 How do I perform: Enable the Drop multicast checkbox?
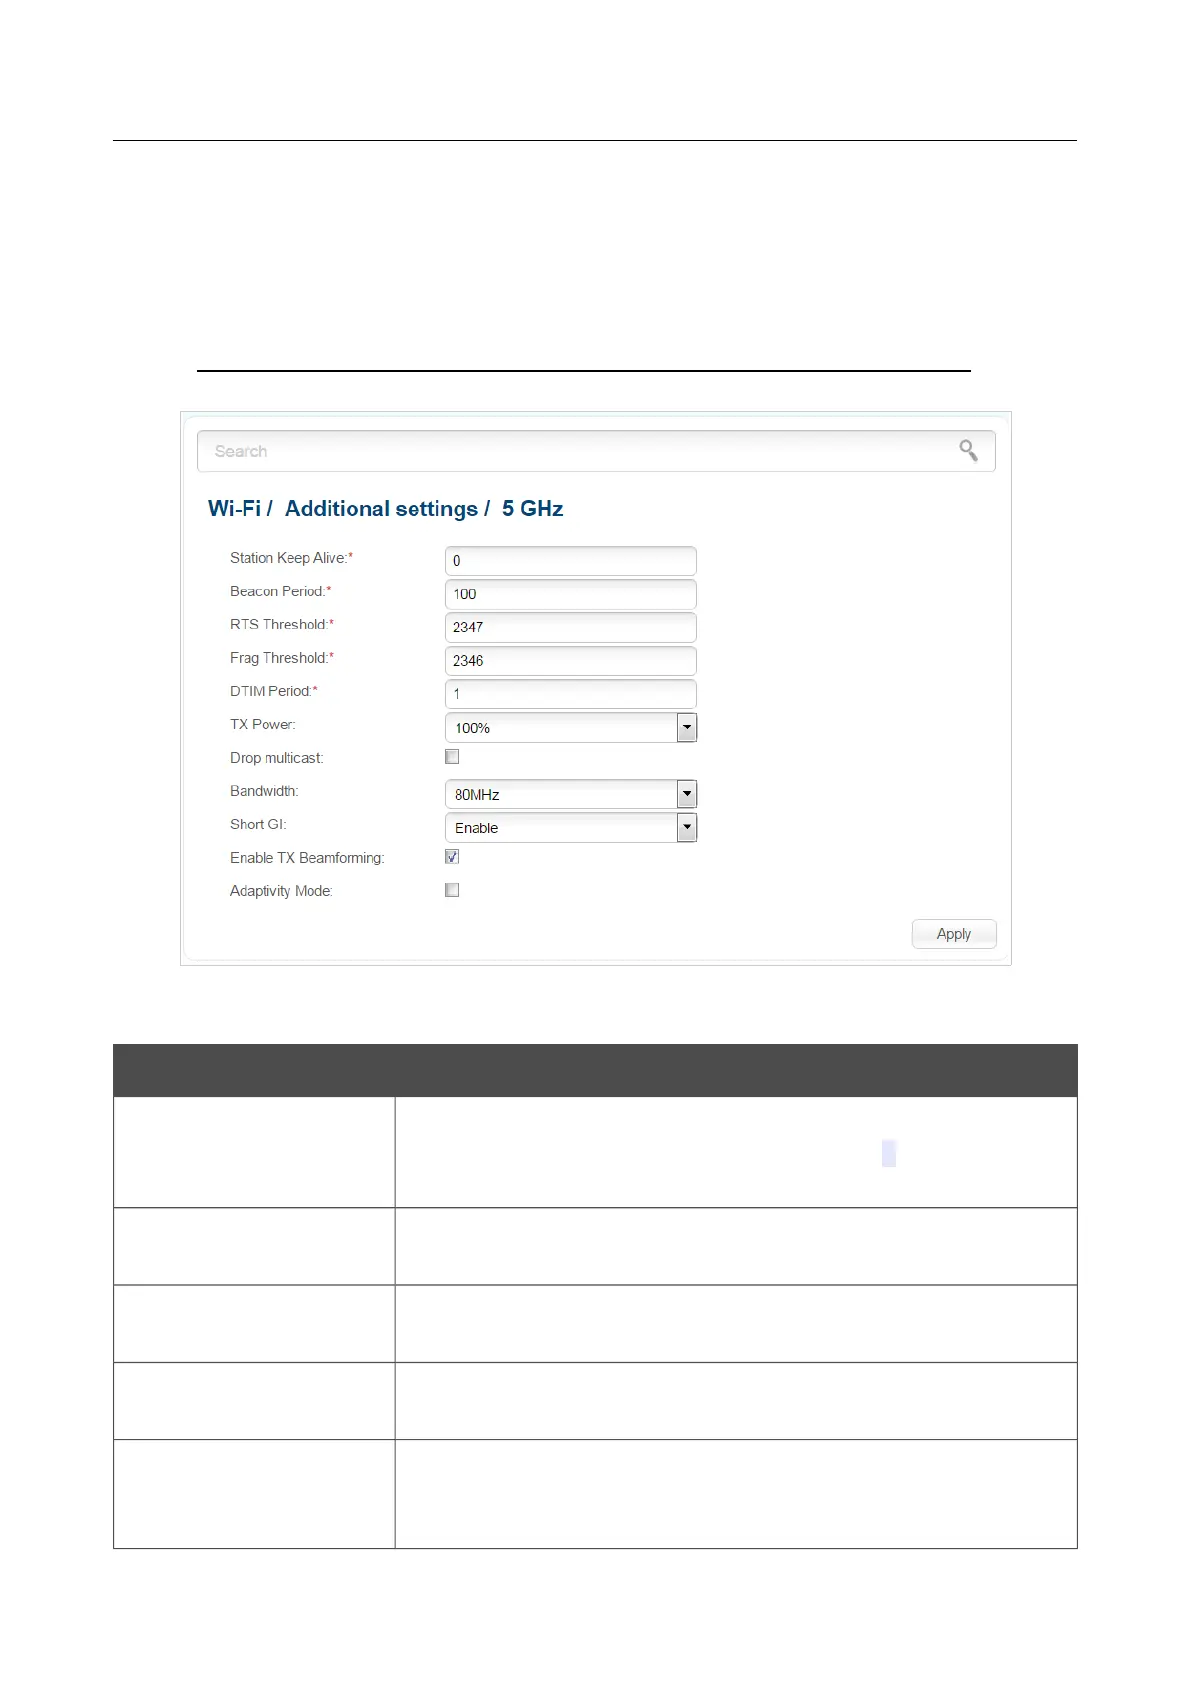[x=452, y=757]
